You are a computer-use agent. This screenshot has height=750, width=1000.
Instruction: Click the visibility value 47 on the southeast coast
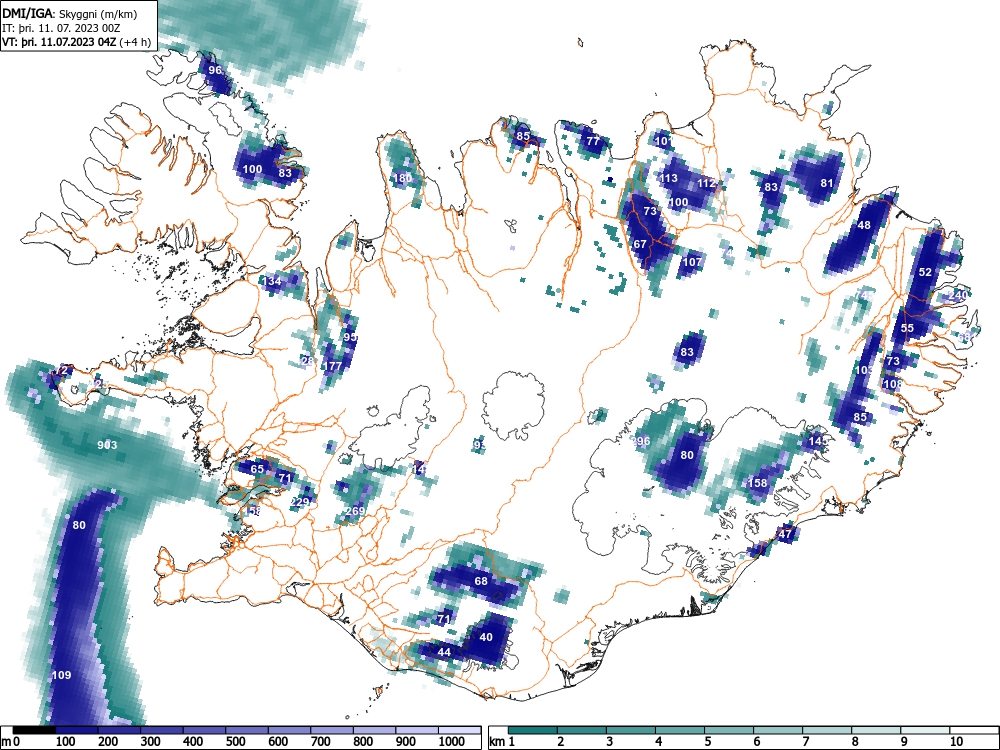[785, 534]
